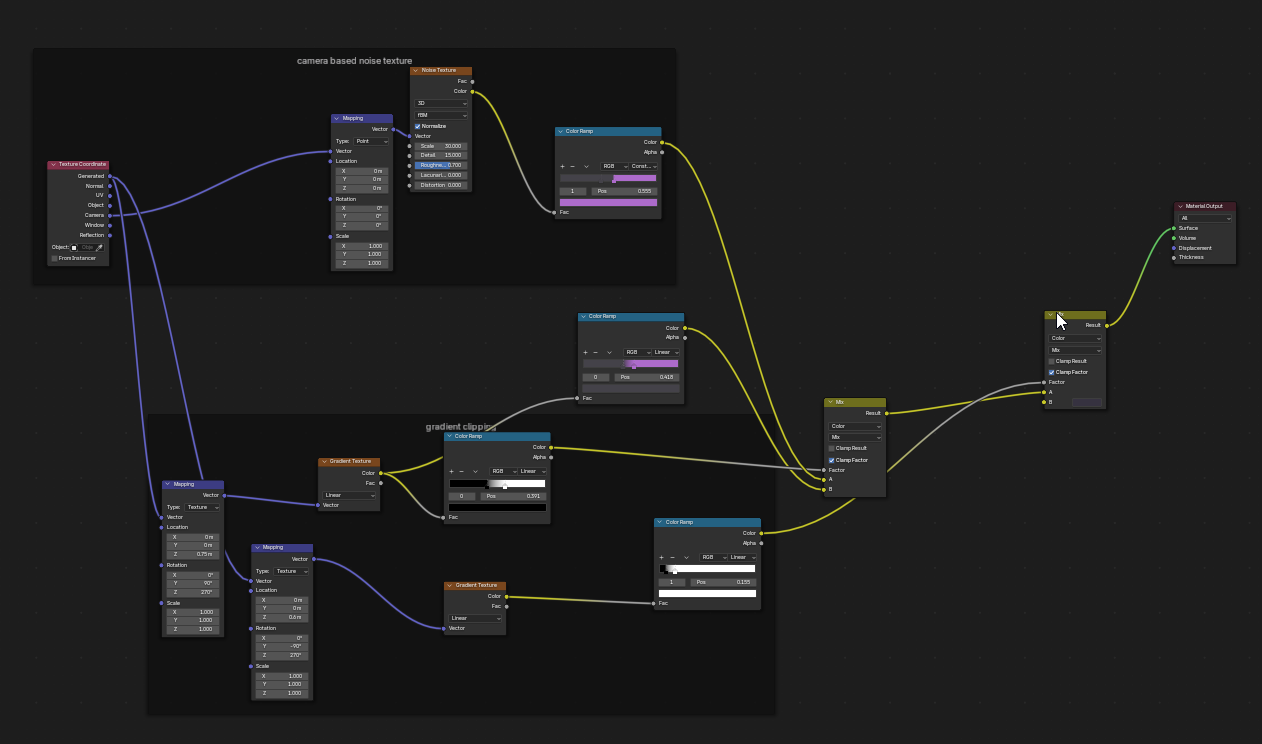Screen dimensions: 1262x744
Task: Add a stop in the Color Ramp with Pos 0.391
Action: (451, 471)
